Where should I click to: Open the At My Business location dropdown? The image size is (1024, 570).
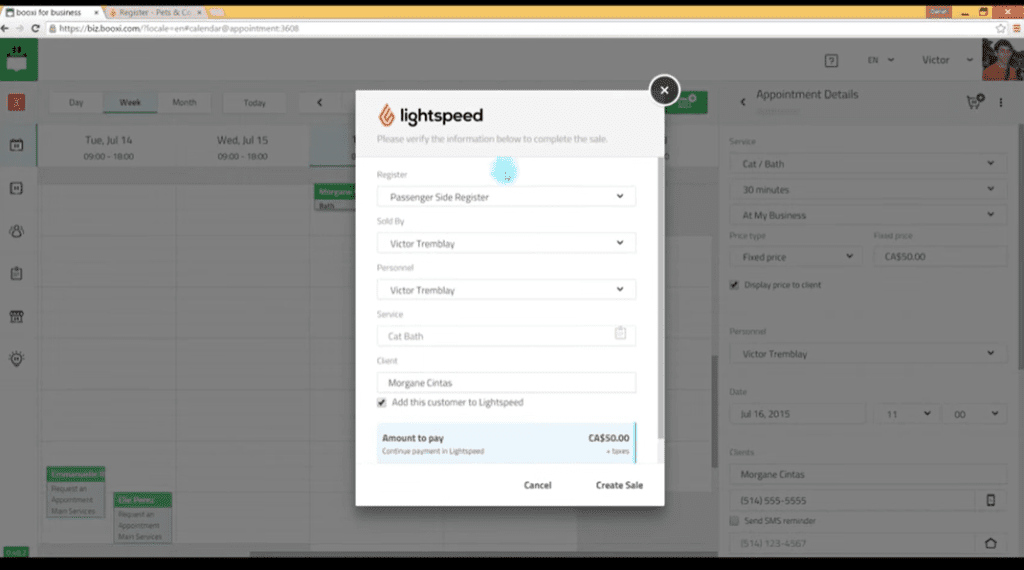pyautogui.click(x=868, y=215)
